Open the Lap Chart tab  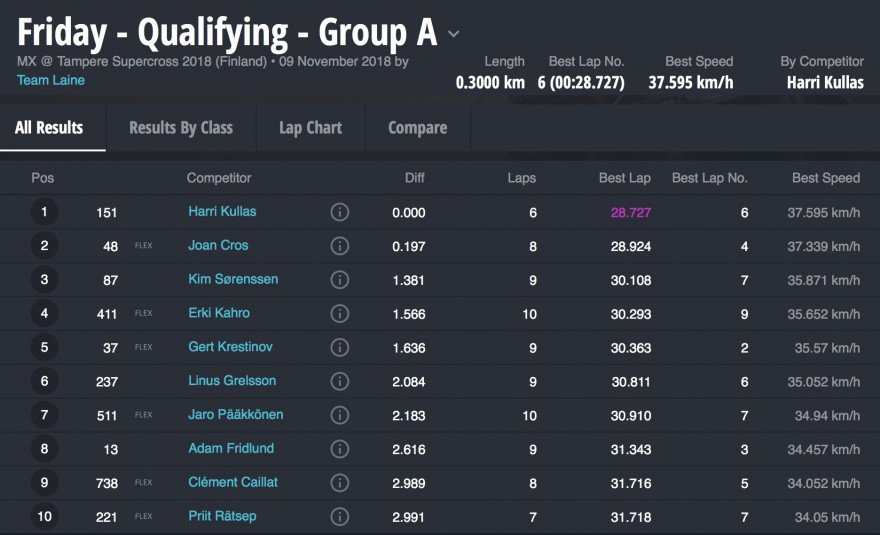[310, 128]
